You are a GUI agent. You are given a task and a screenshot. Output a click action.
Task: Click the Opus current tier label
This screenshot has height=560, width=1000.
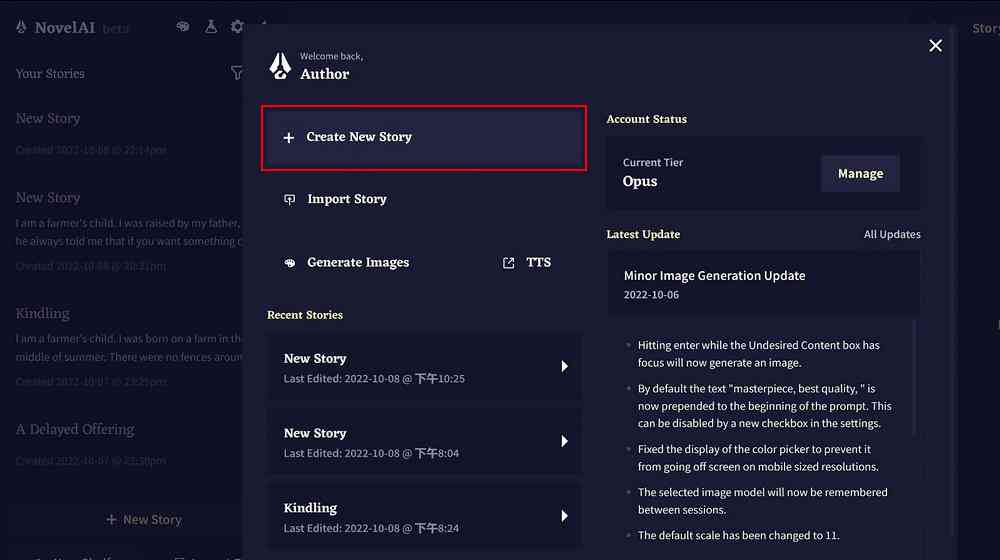(x=640, y=181)
